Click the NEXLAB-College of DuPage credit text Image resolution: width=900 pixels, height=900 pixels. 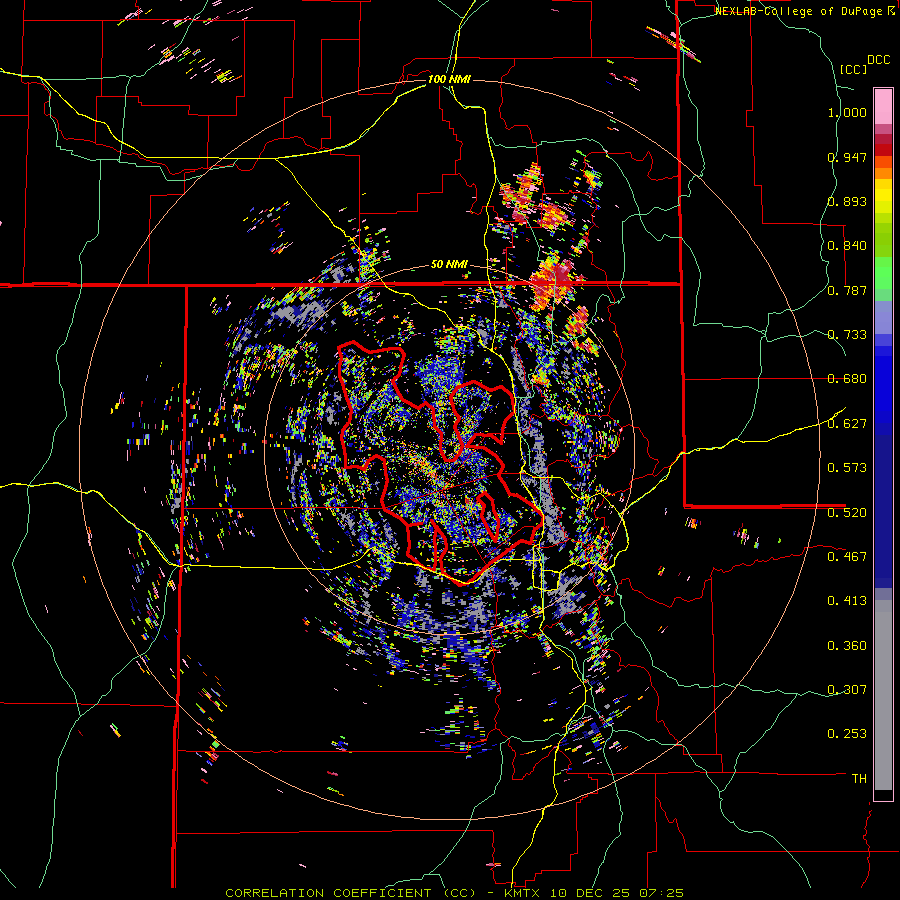click(798, 11)
